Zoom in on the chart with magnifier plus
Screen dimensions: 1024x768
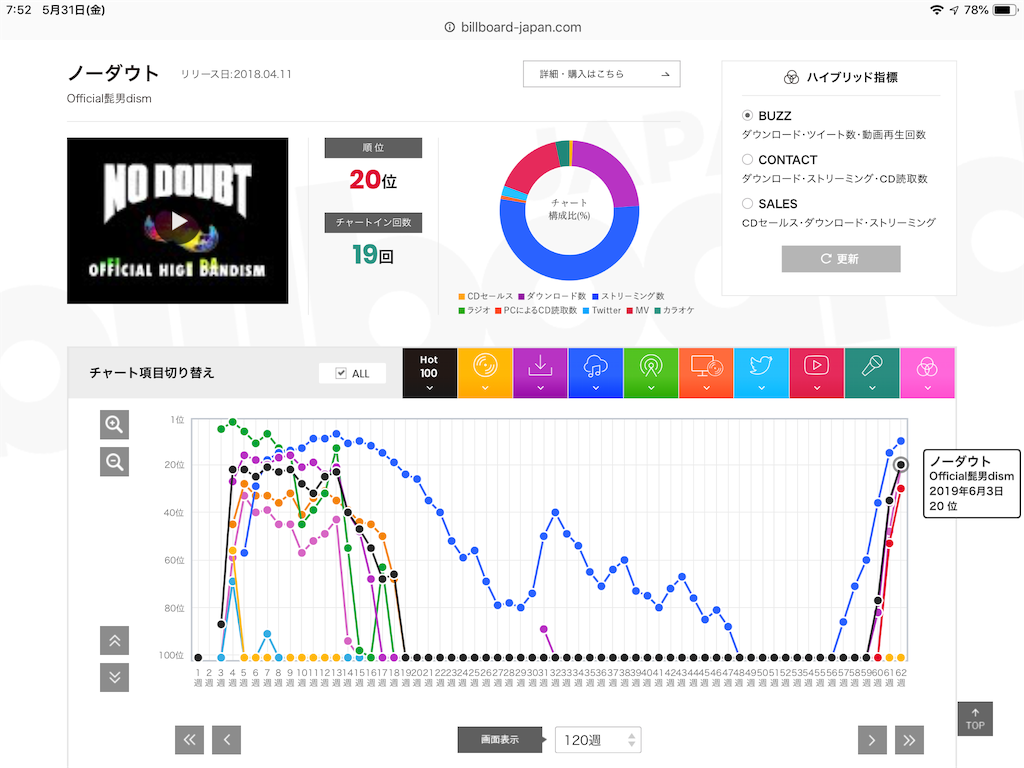pyautogui.click(x=114, y=424)
